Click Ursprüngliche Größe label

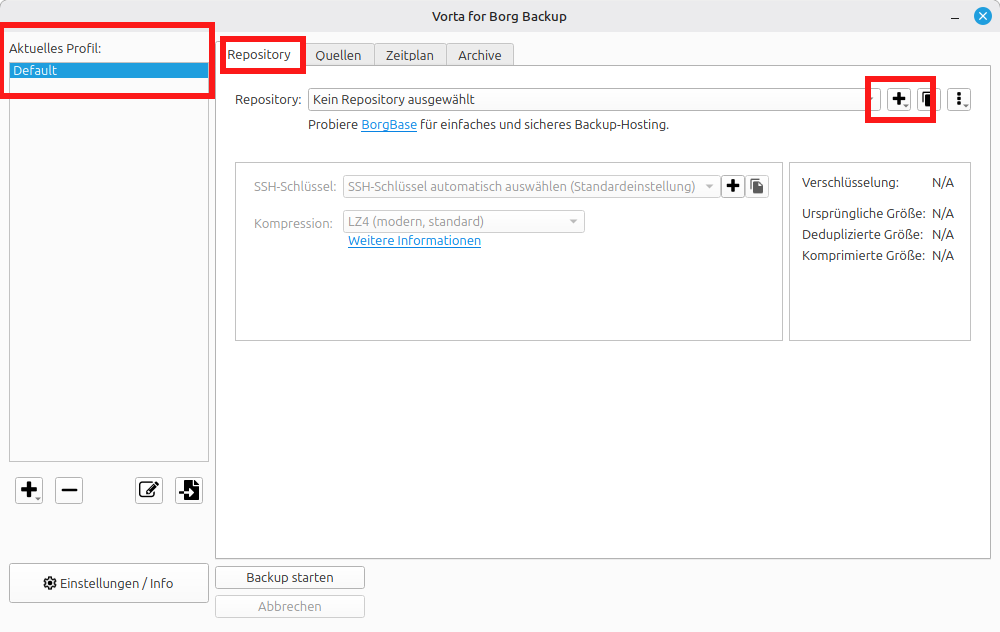864,214
